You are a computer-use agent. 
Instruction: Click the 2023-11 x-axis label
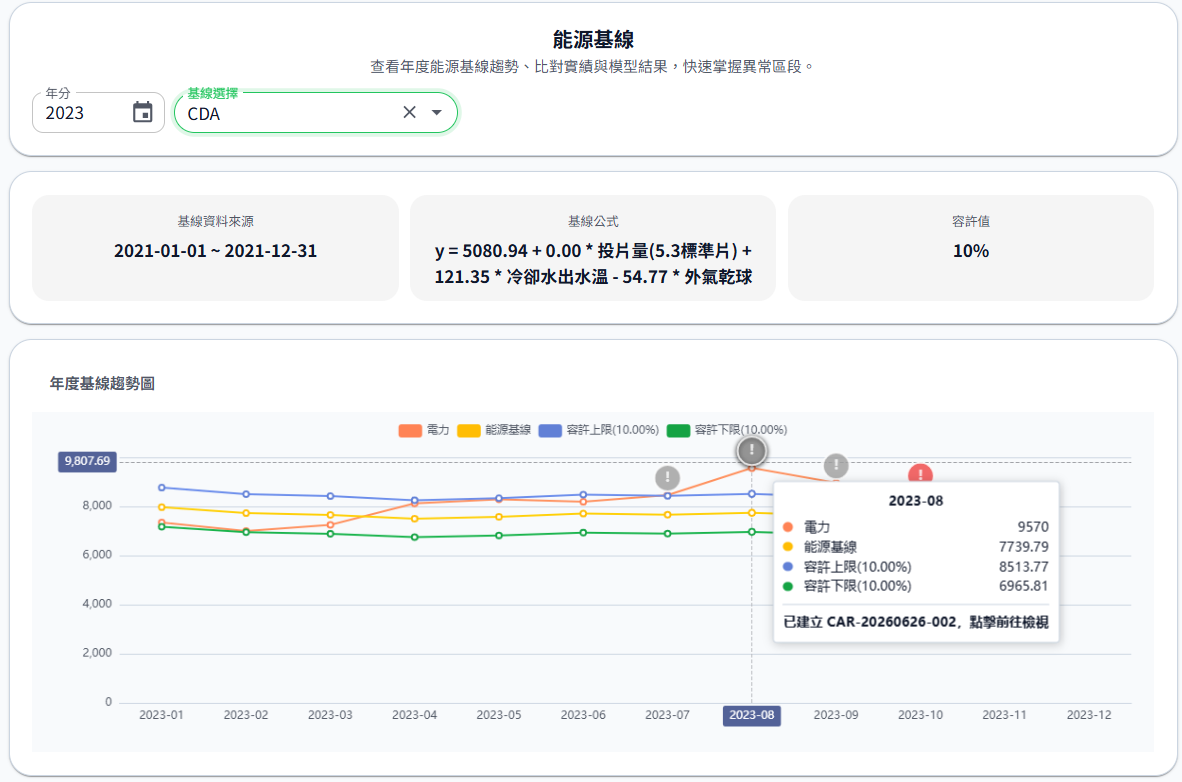[x=1005, y=715]
